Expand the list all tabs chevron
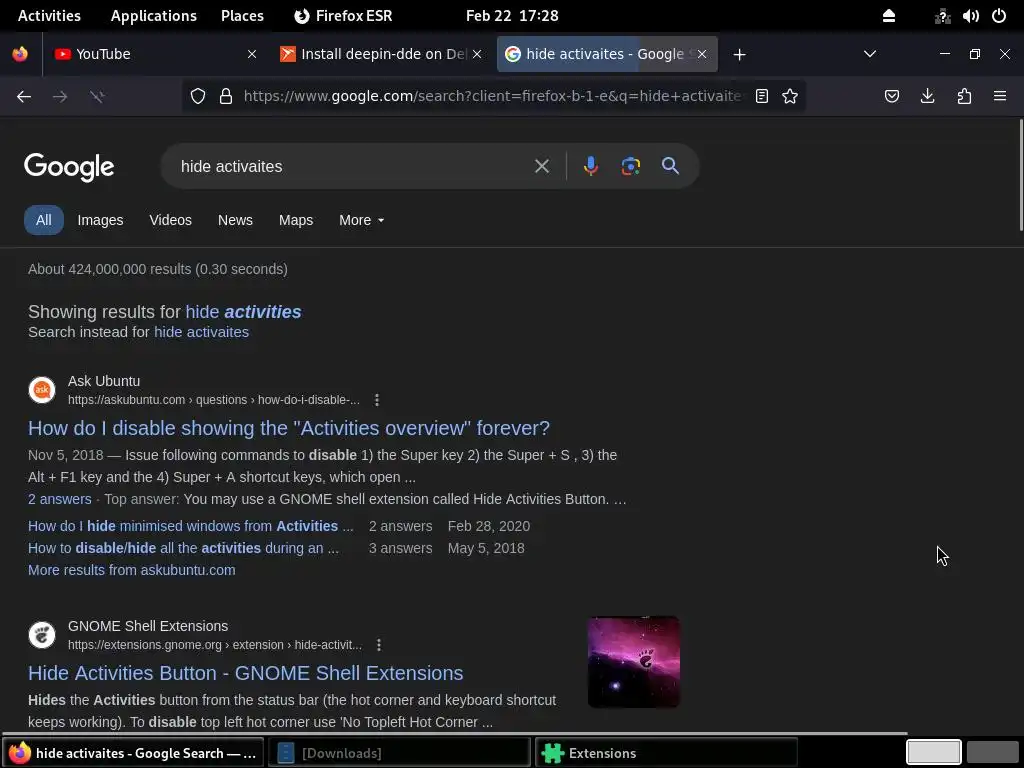This screenshot has height=768, width=1024. [x=870, y=54]
